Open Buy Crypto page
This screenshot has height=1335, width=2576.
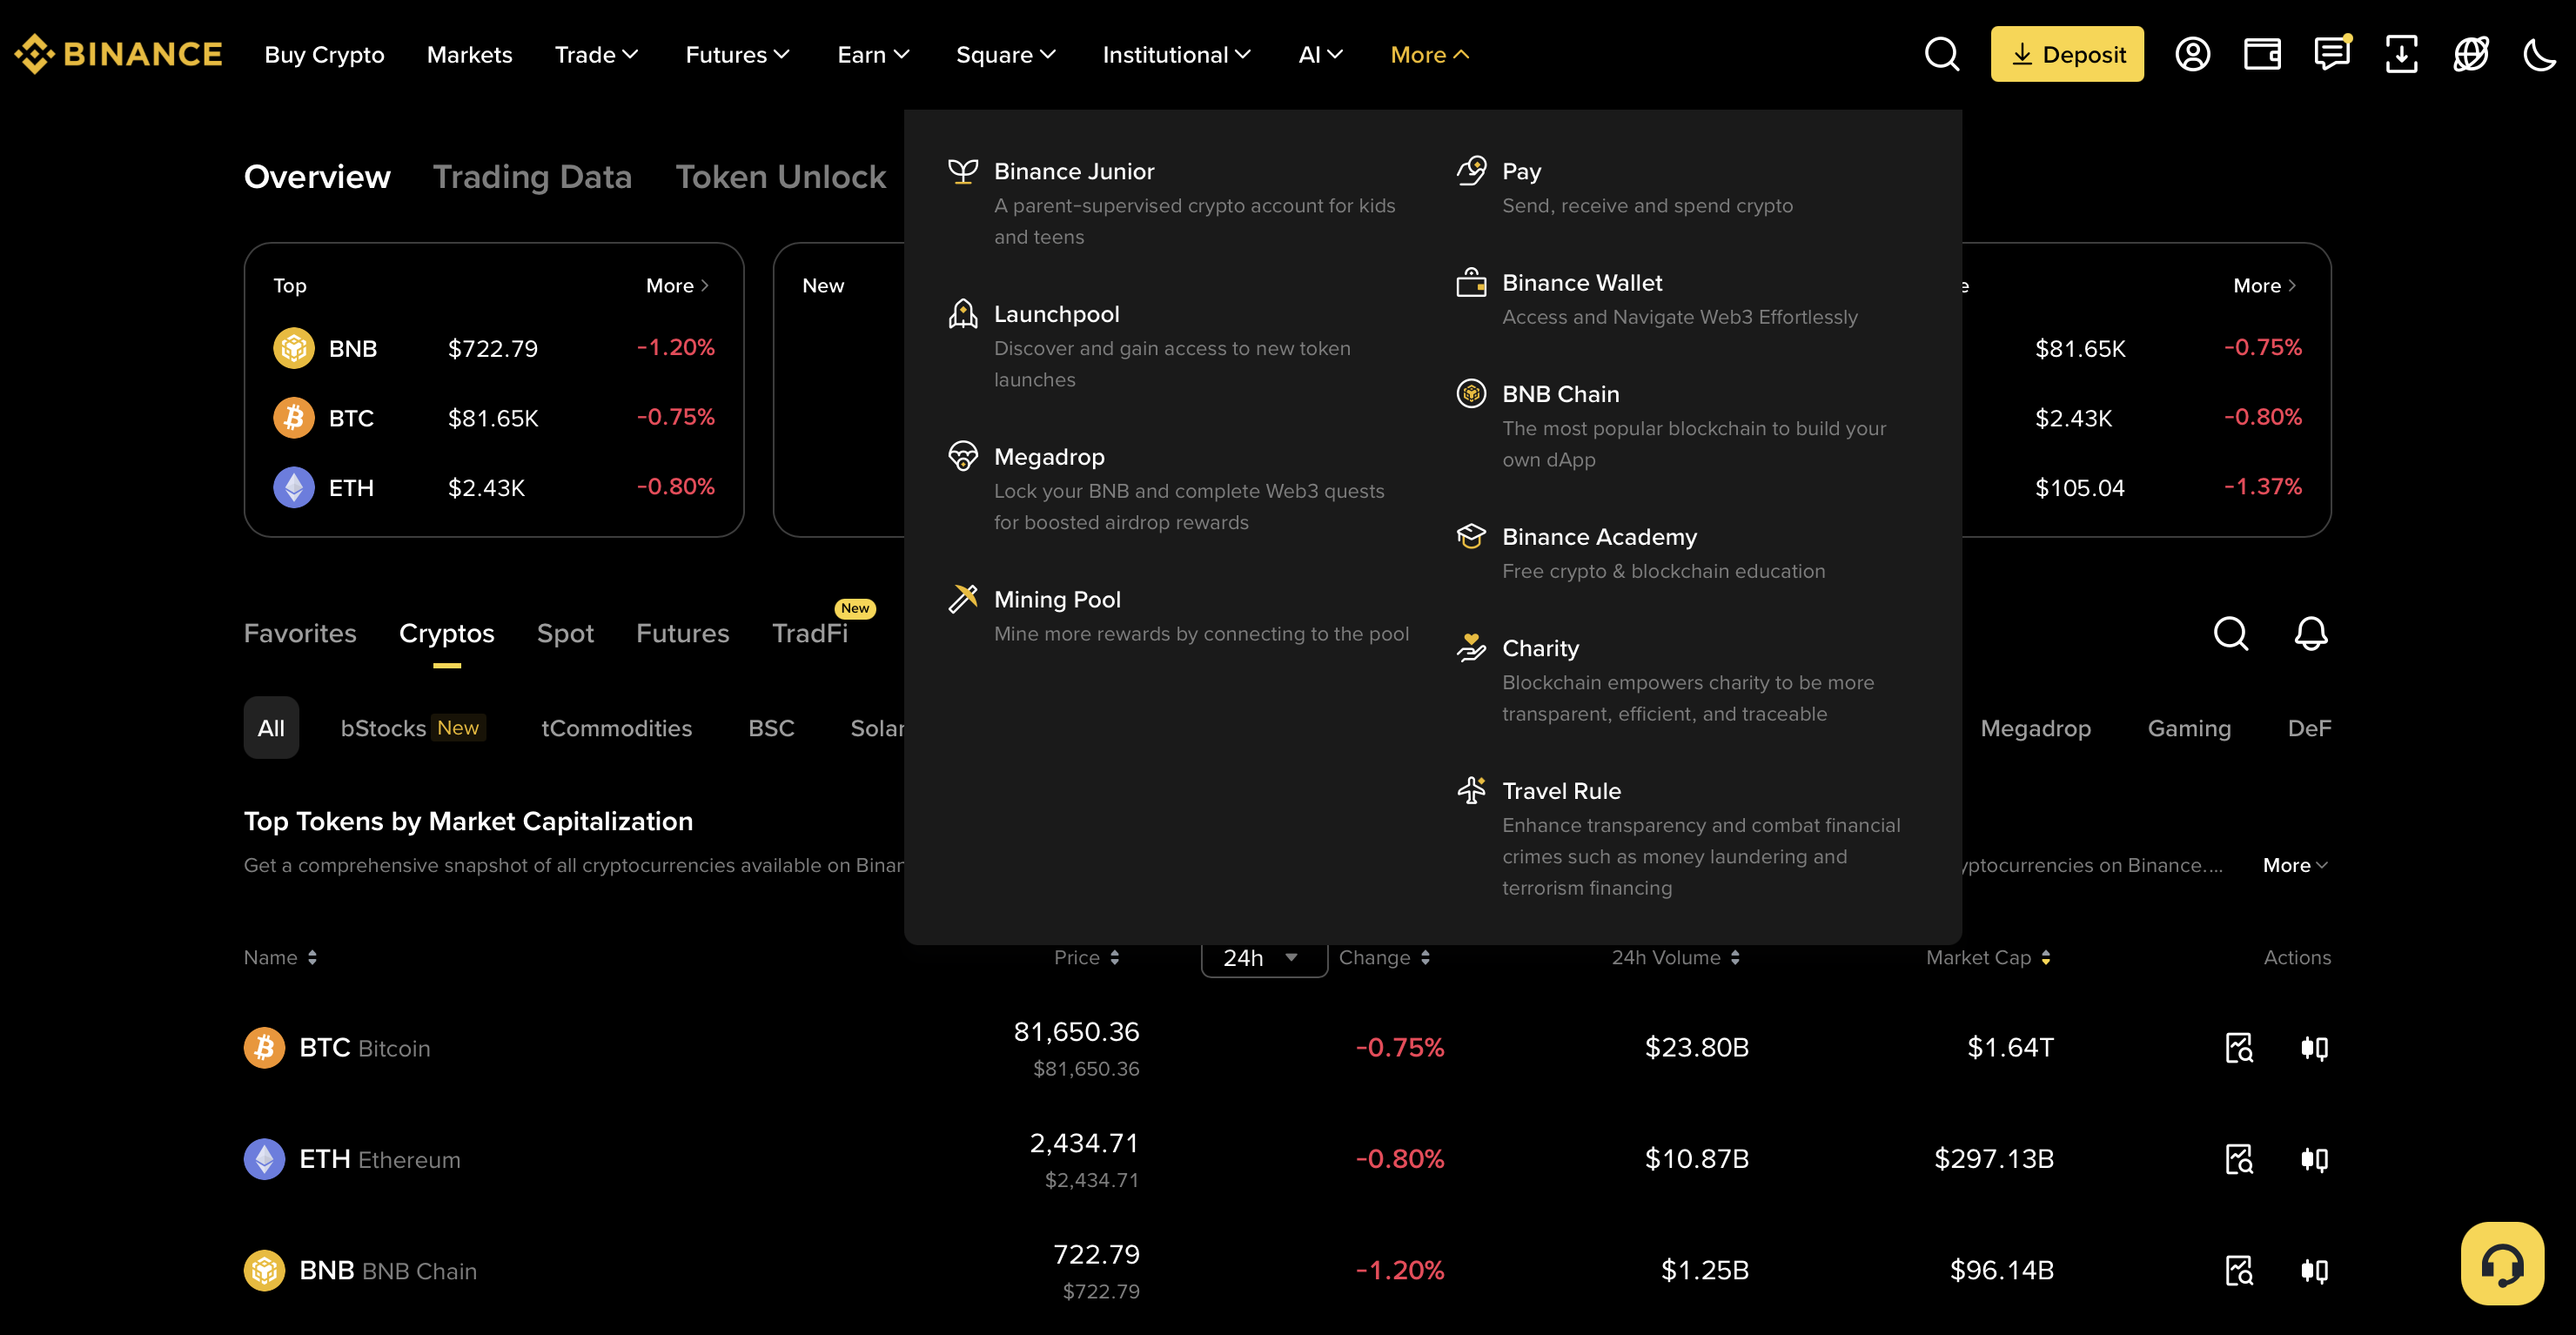(x=324, y=55)
